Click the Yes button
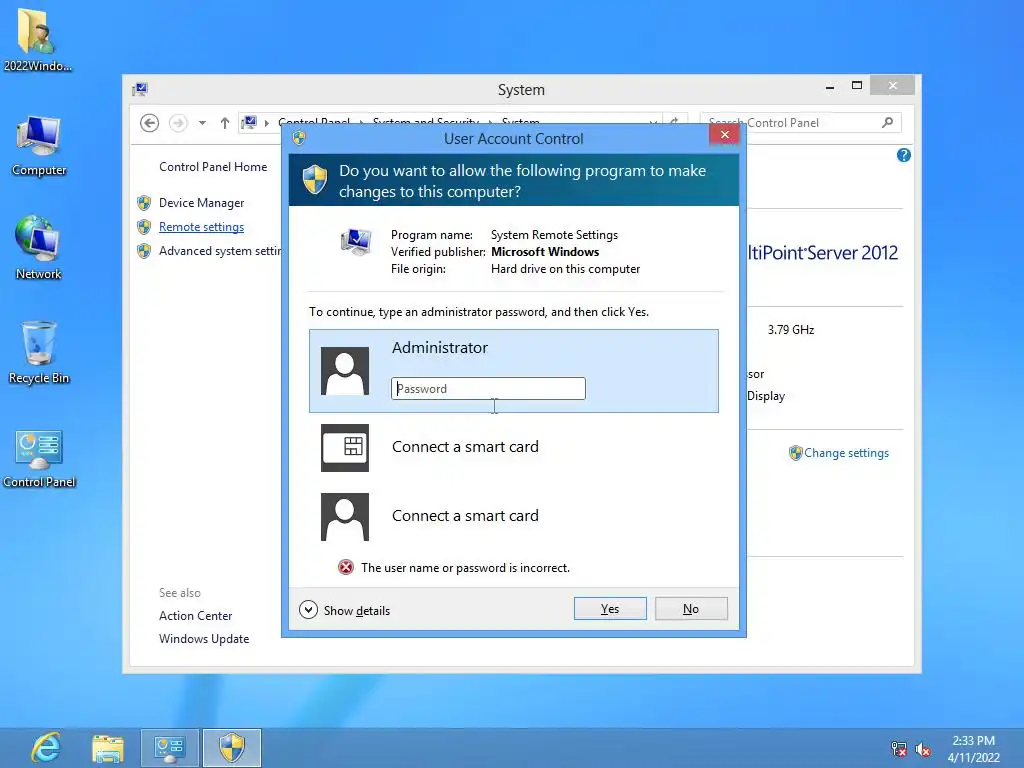Screen dimensions: 1024x768 610,609
